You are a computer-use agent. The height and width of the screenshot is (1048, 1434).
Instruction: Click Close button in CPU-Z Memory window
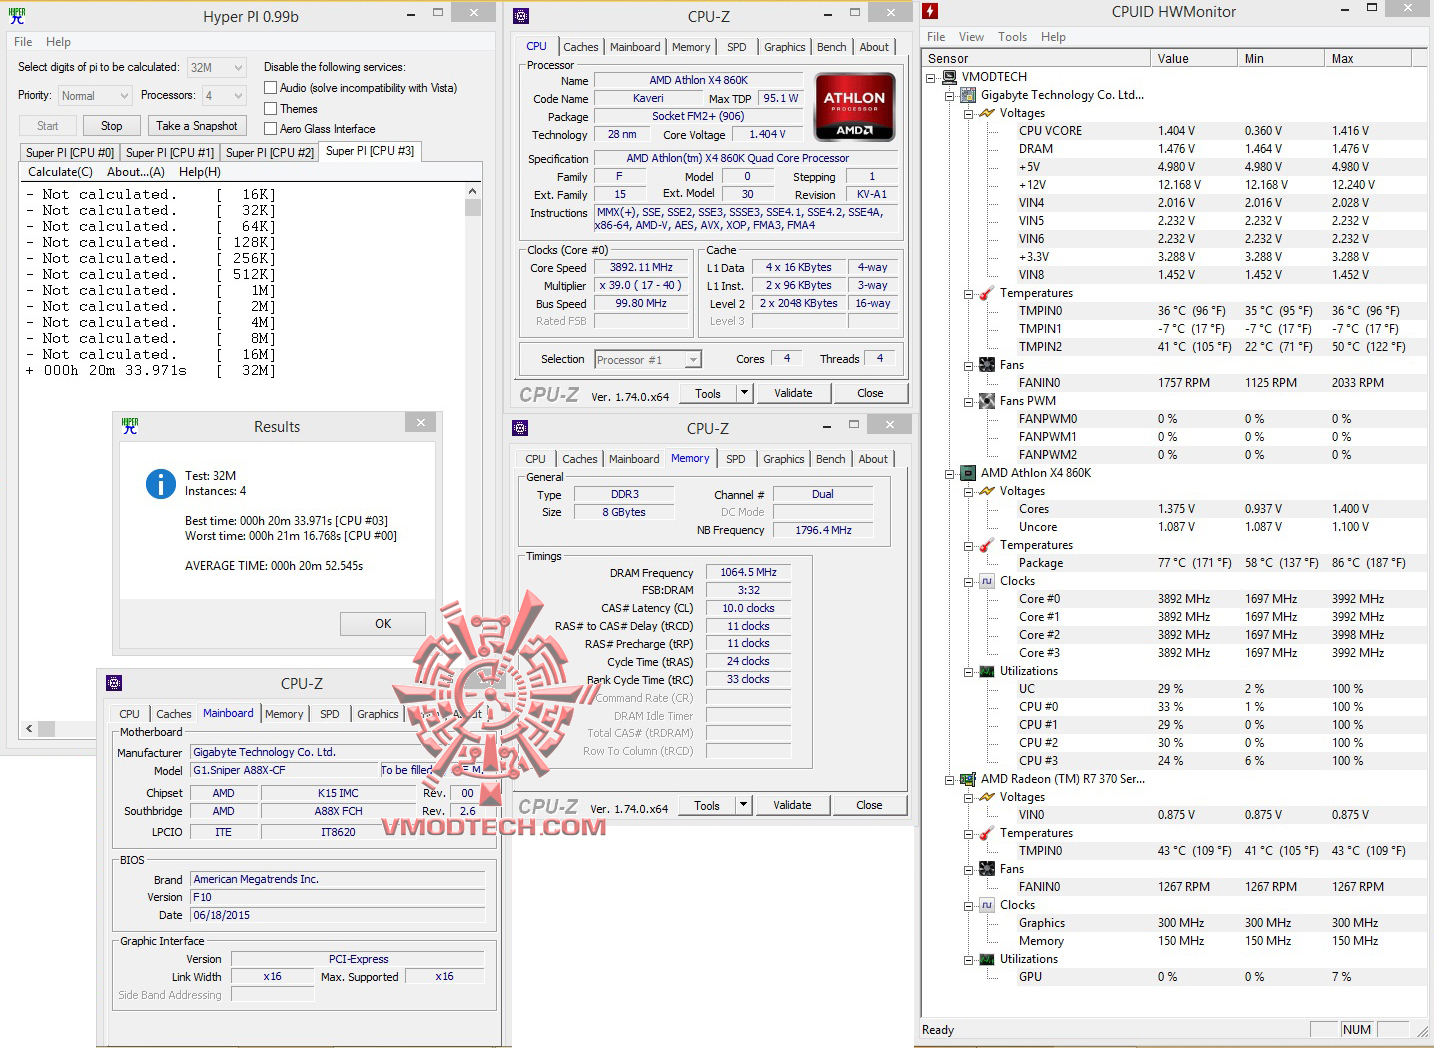pyautogui.click(x=869, y=805)
